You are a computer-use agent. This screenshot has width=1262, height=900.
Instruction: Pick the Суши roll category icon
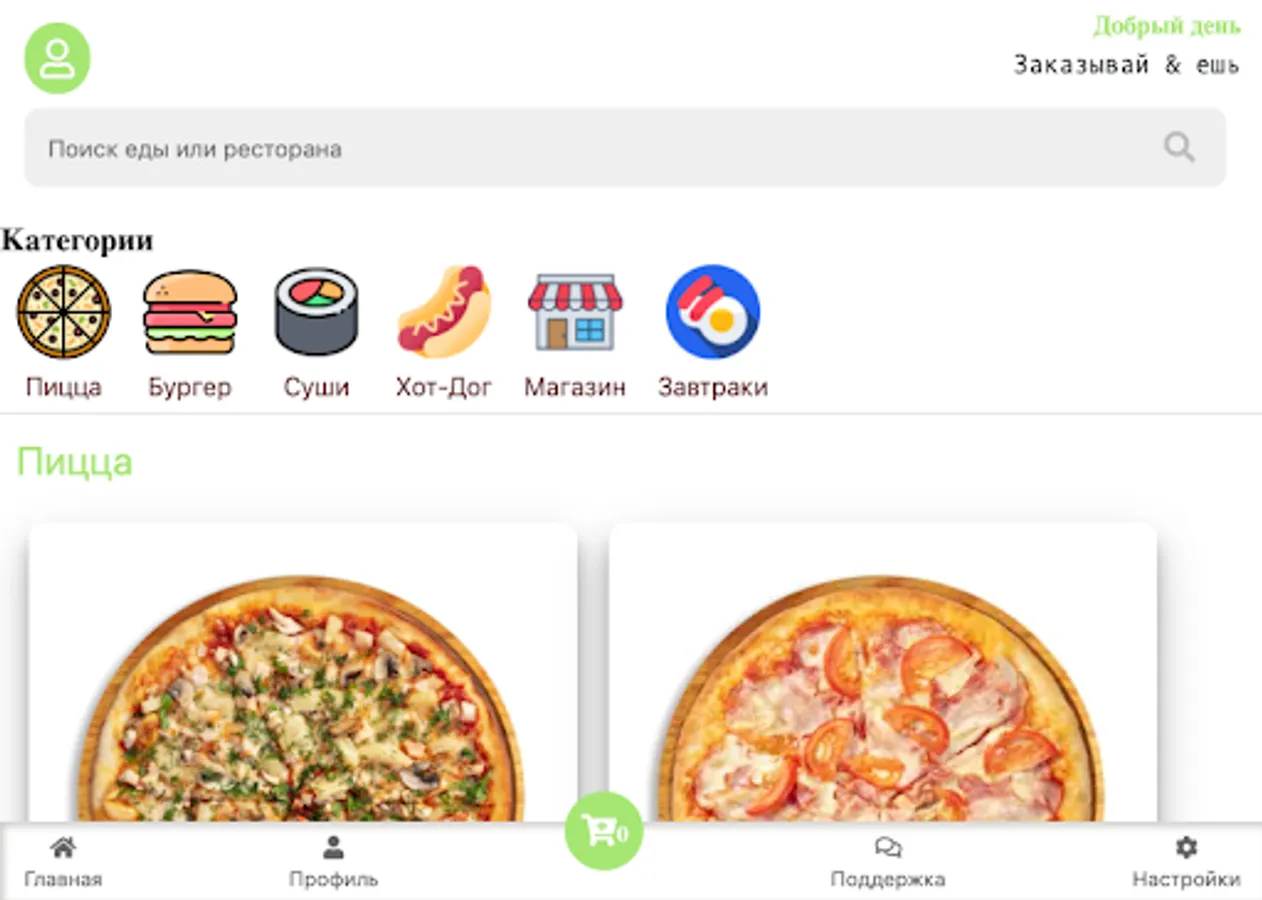pyautogui.click(x=317, y=311)
